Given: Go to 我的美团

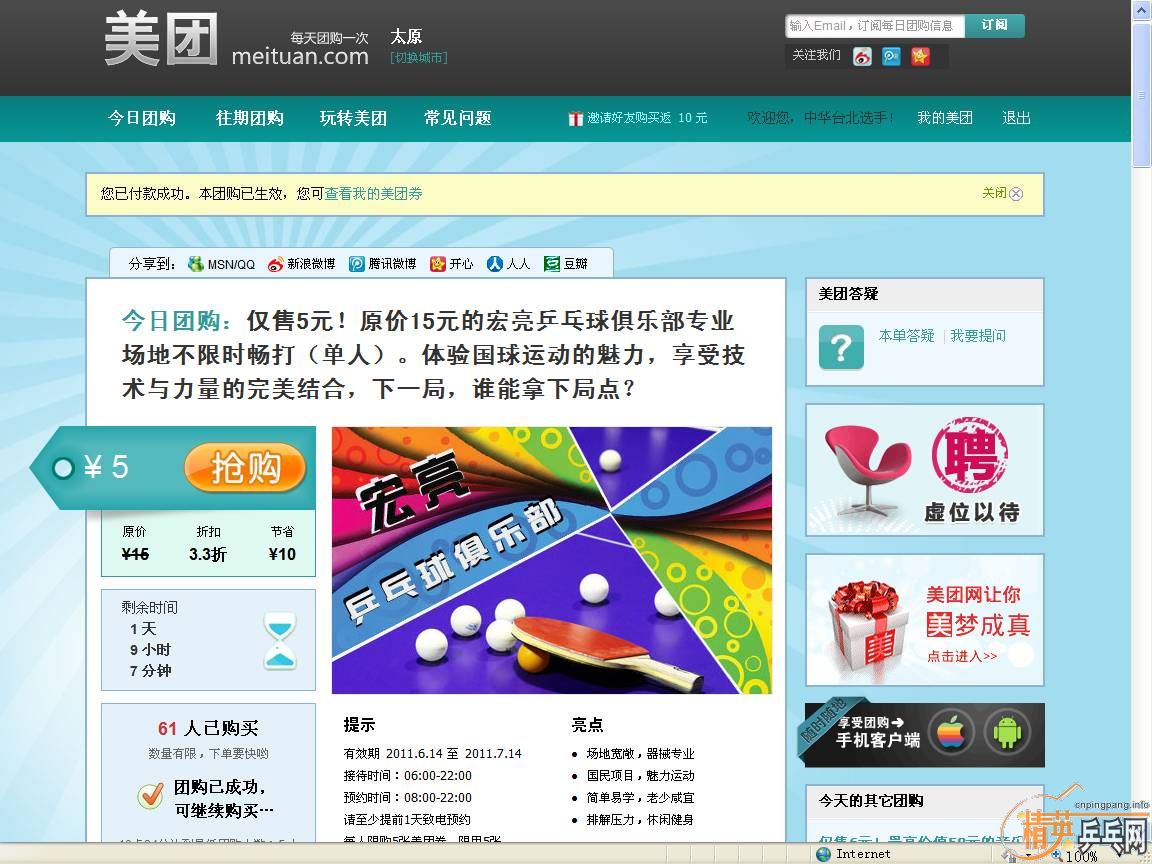Looking at the screenshot, I should (945, 118).
